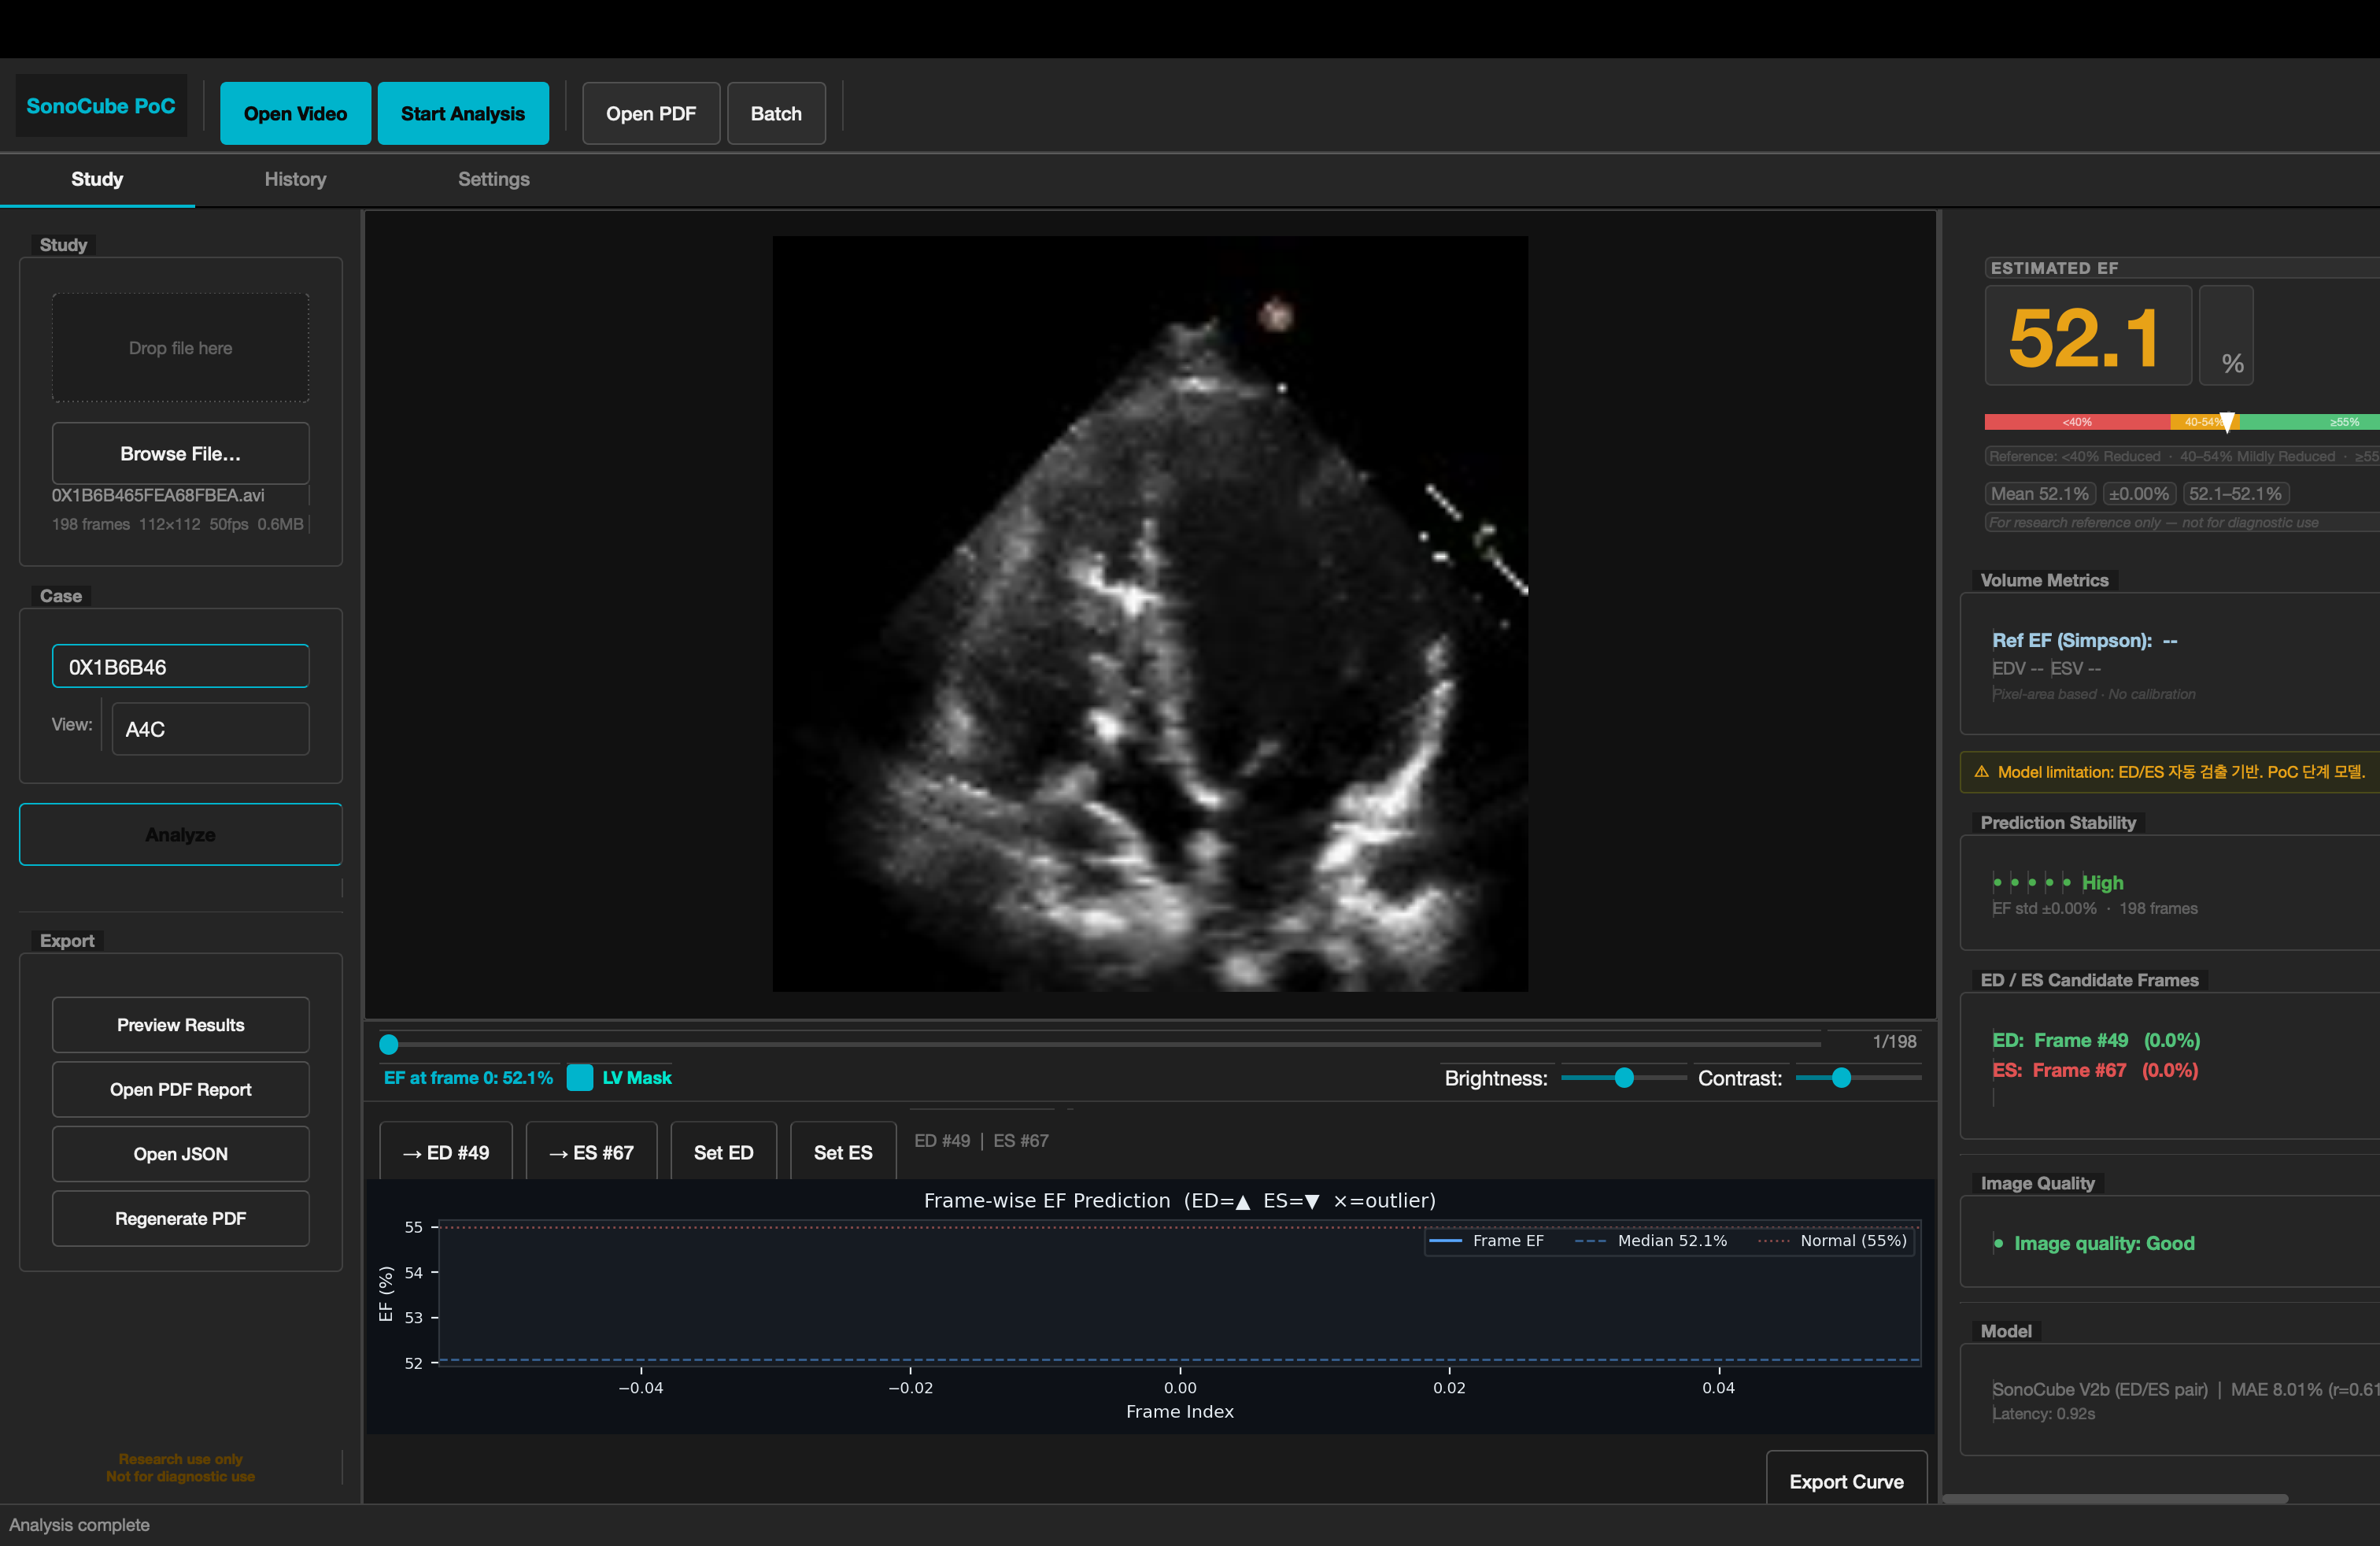Click the Contrast slider handle
Image resolution: width=2380 pixels, height=1546 pixels.
point(1841,1077)
